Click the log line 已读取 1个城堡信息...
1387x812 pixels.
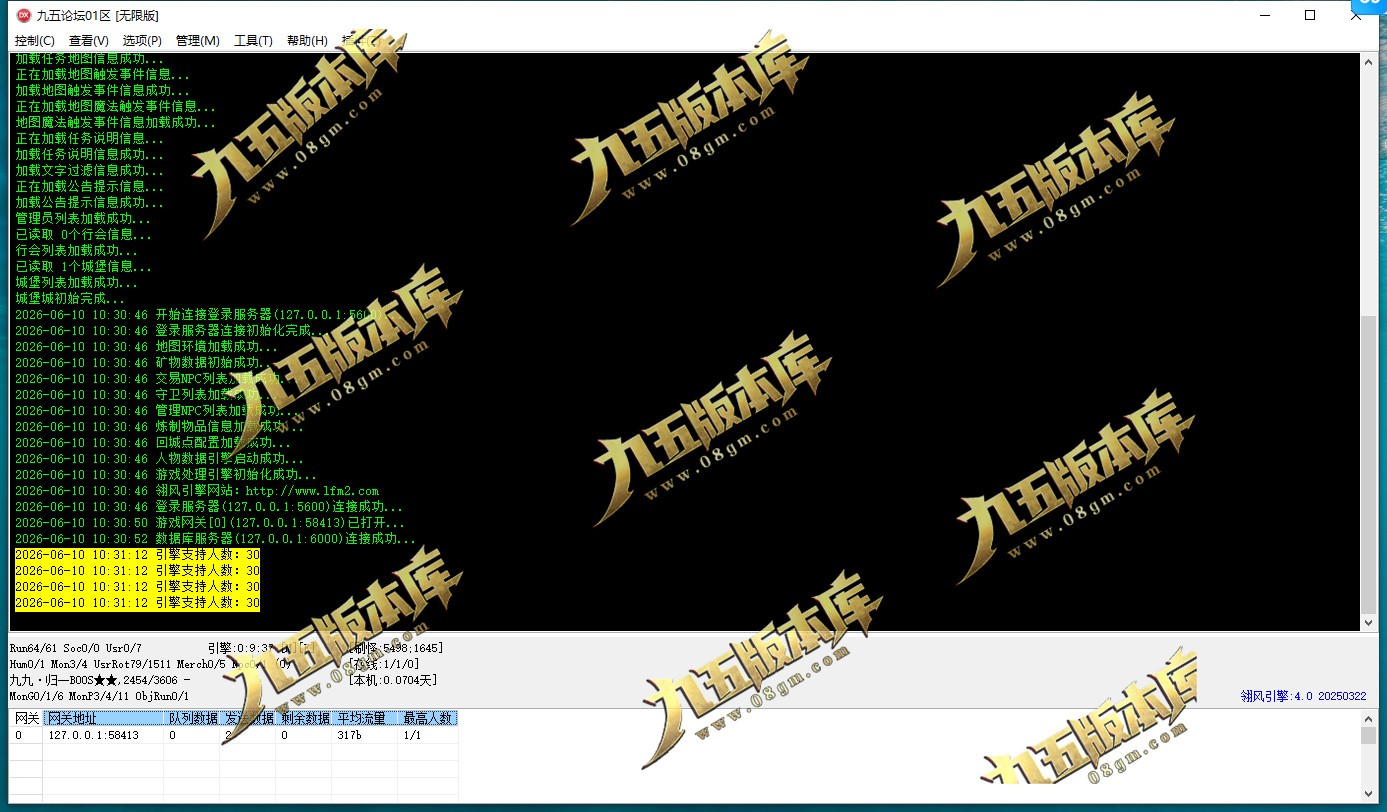pyautogui.click(x=83, y=266)
